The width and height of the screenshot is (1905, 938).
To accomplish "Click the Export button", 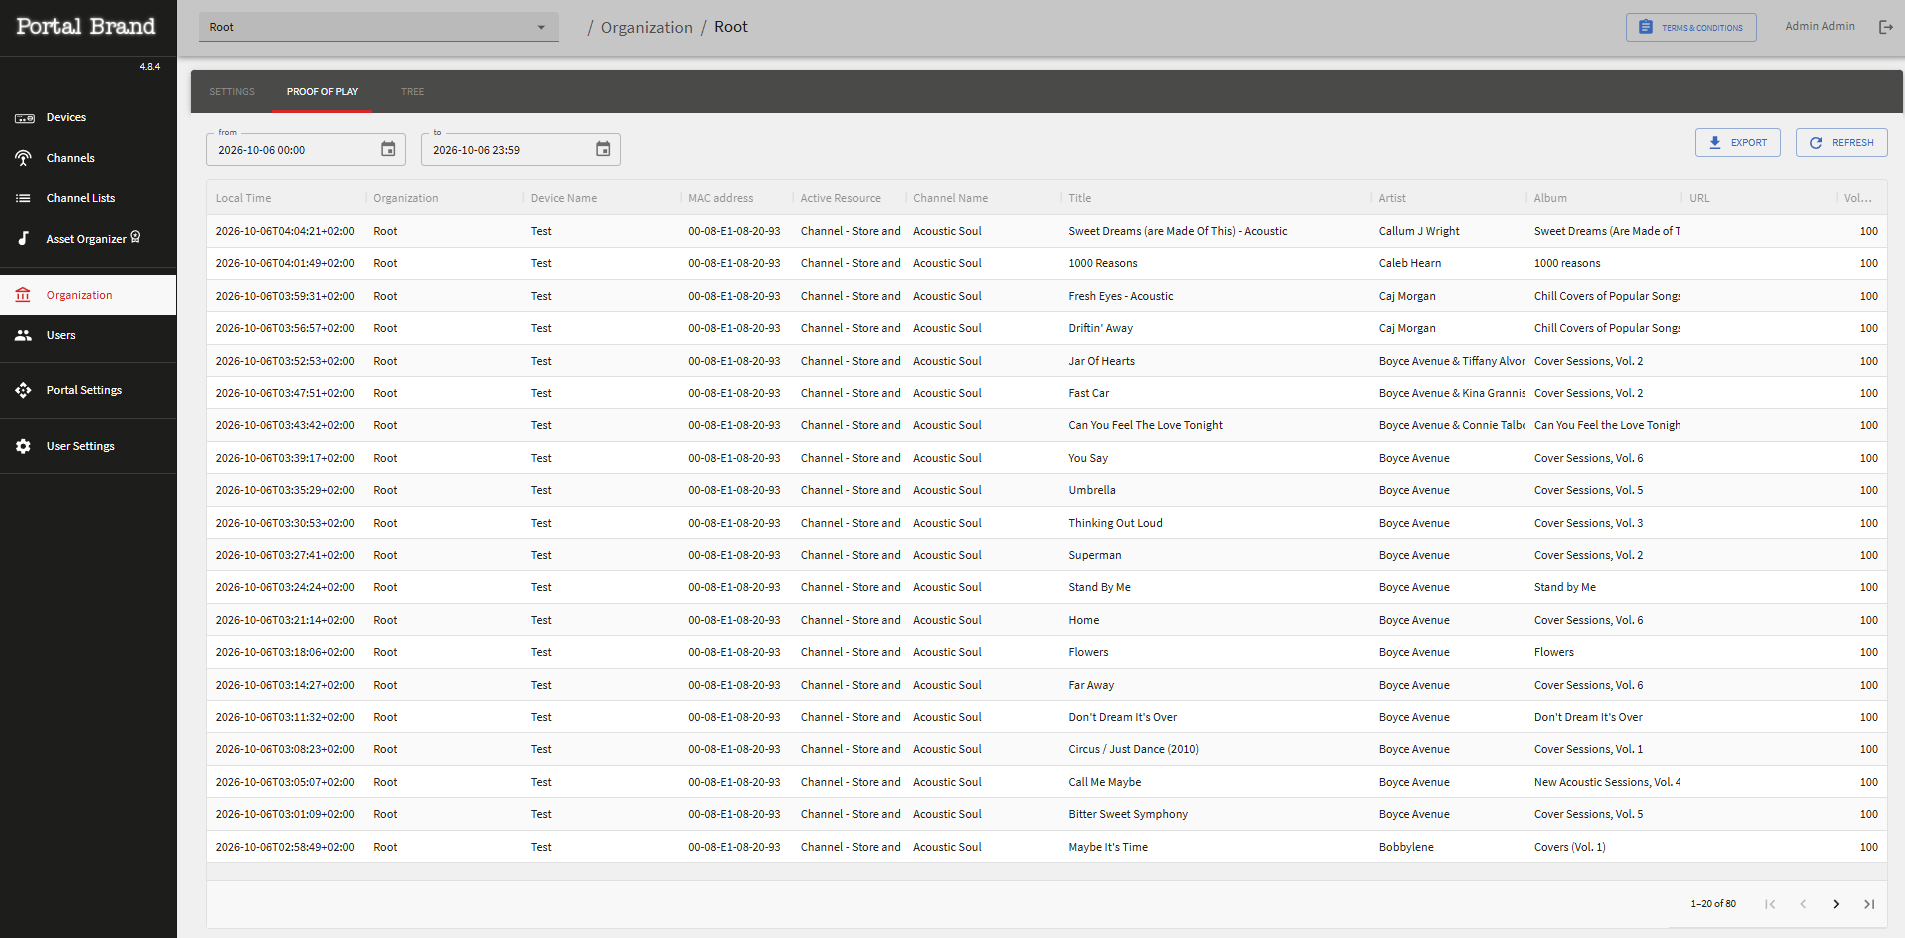I will click(x=1738, y=143).
